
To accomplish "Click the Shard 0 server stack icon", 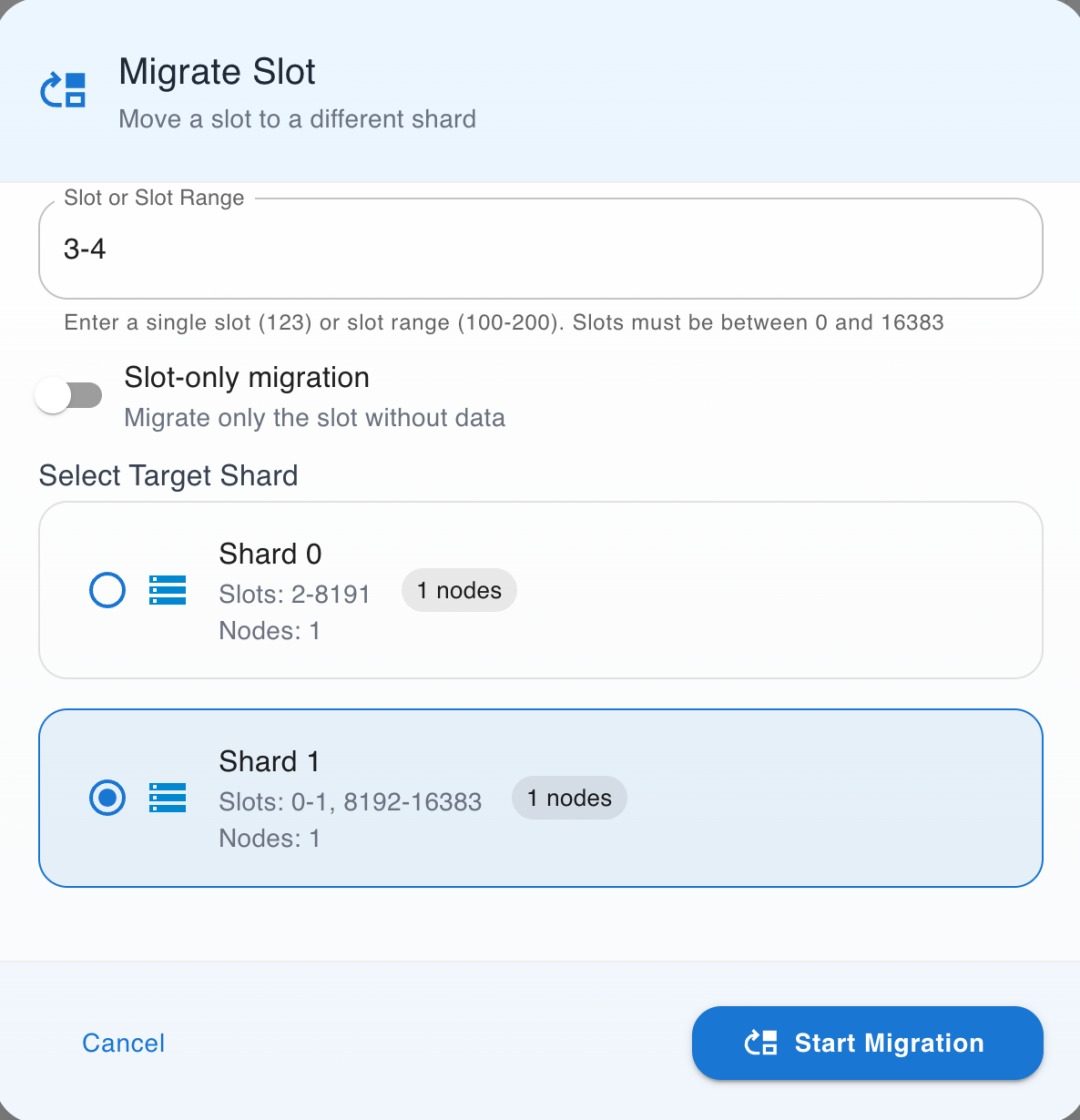I will pyautogui.click(x=168, y=590).
